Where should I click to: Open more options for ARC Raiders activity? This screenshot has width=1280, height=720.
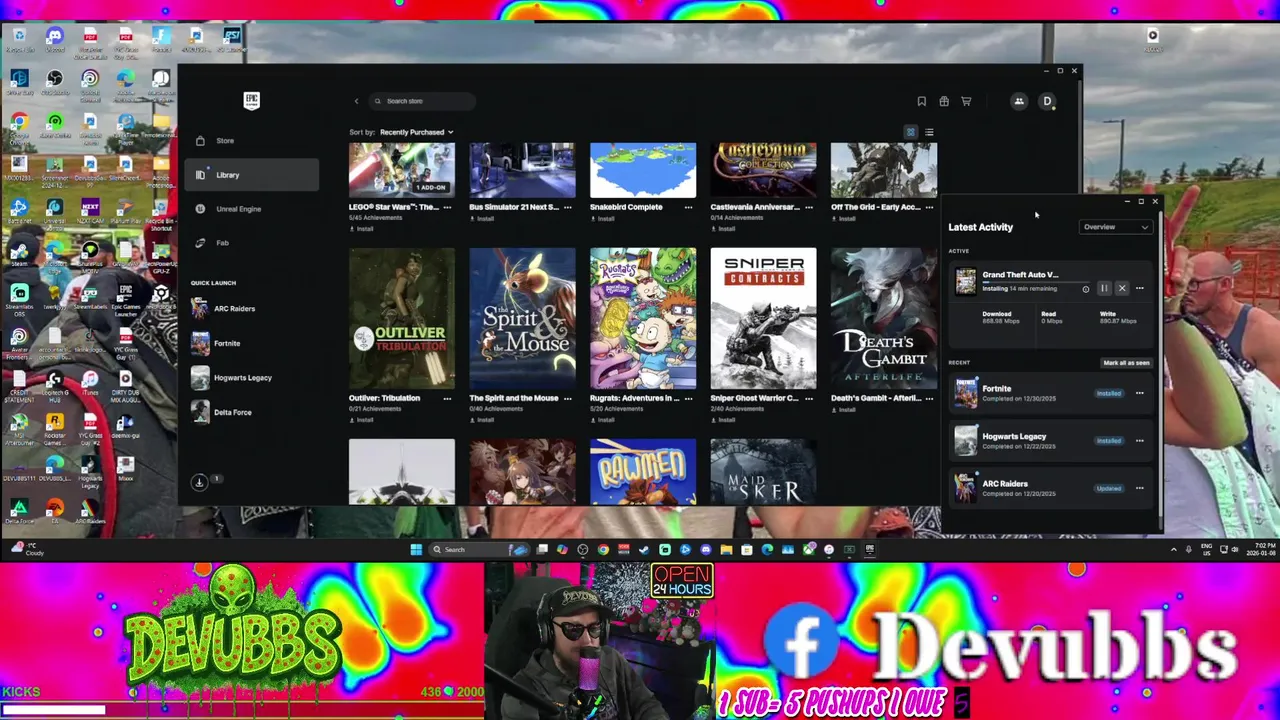tap(1139, 489)
